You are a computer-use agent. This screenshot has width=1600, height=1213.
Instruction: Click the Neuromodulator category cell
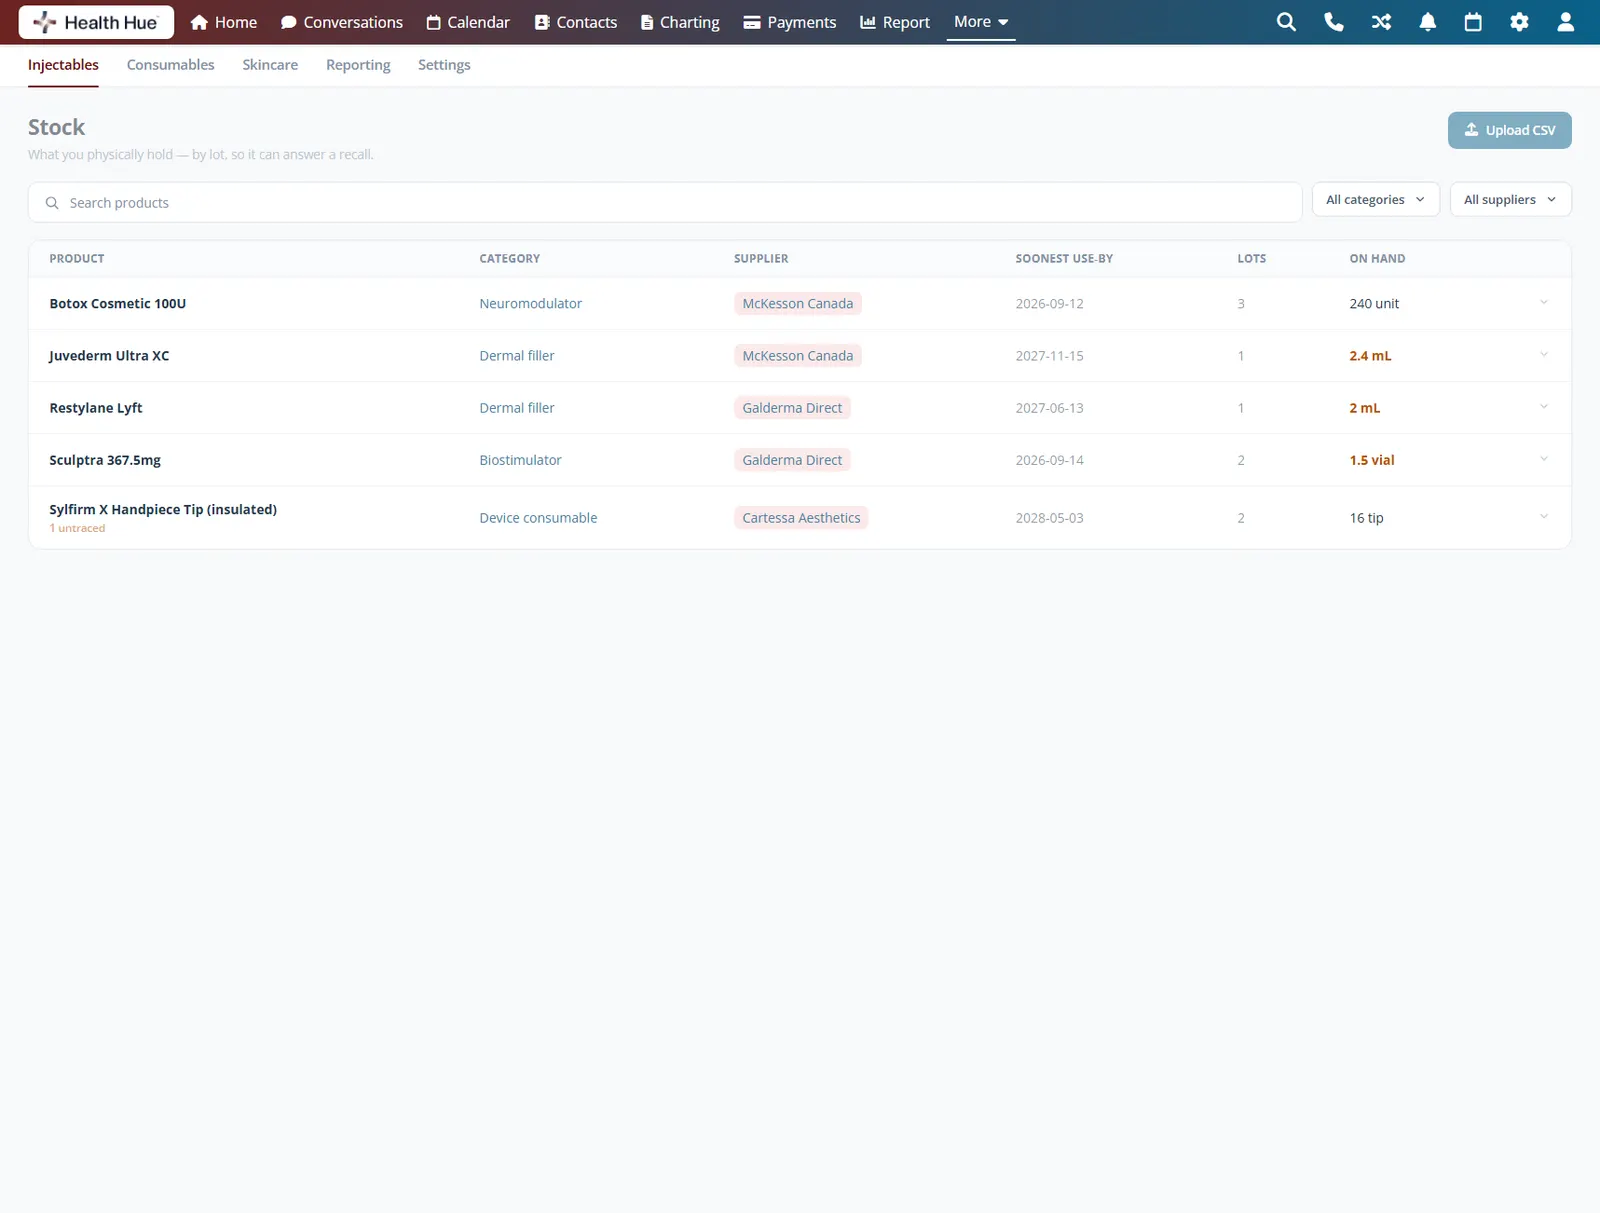530,303
